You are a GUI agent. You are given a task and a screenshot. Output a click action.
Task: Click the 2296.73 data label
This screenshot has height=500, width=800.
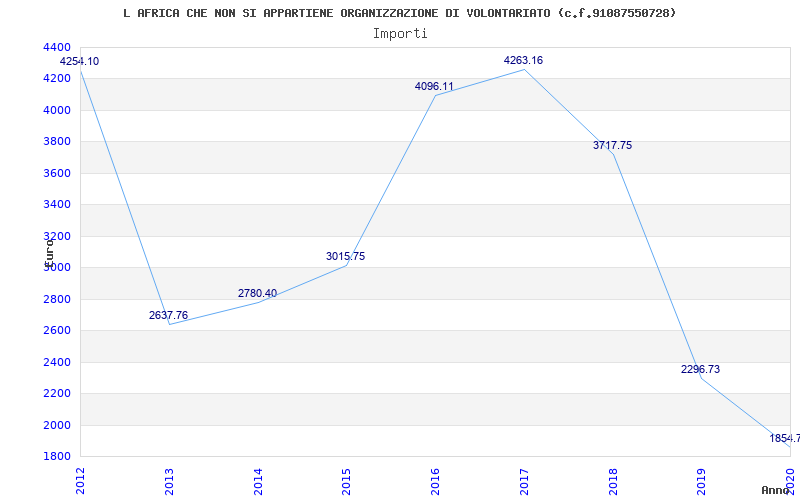click(701, 369)
